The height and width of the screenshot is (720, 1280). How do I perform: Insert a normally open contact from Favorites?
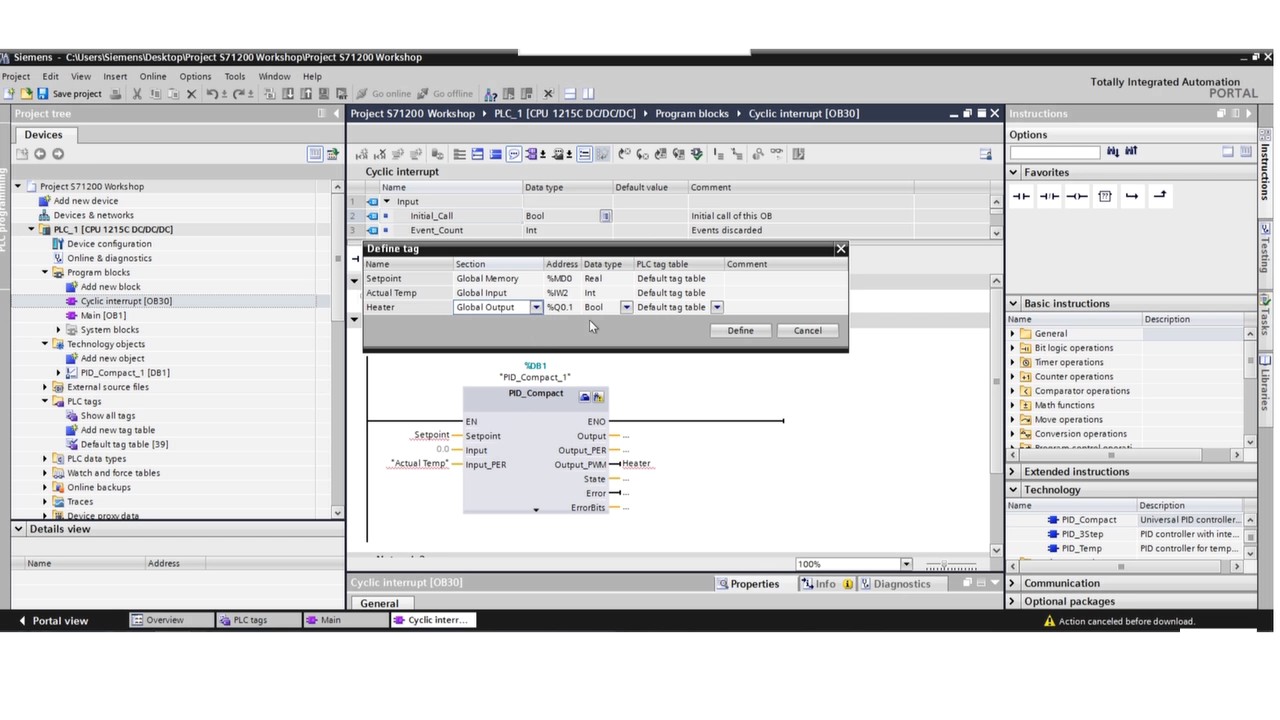pos(1021,196)
